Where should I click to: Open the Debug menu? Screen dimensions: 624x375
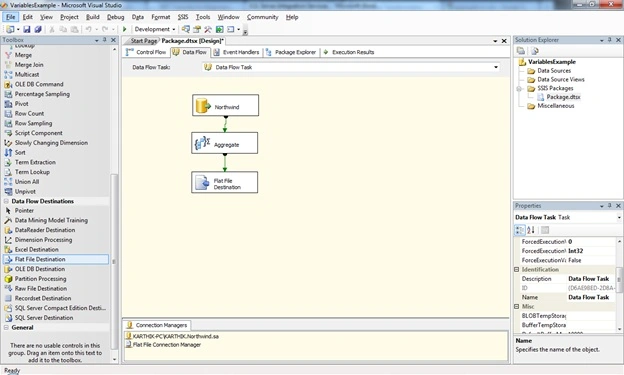[115, 17]
